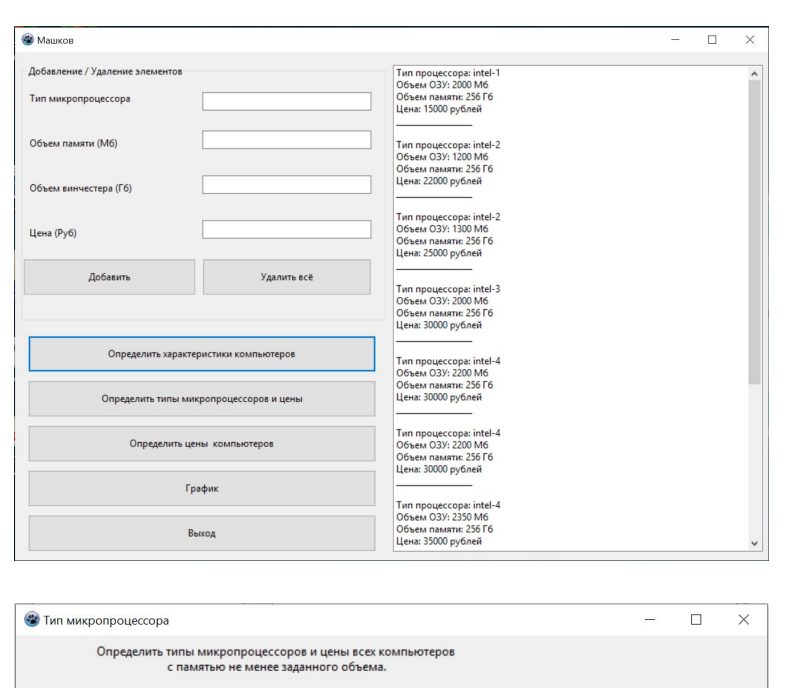The image size is (806, 688).
Task: Click the Добавить button
Action: [x=109, y=277]
